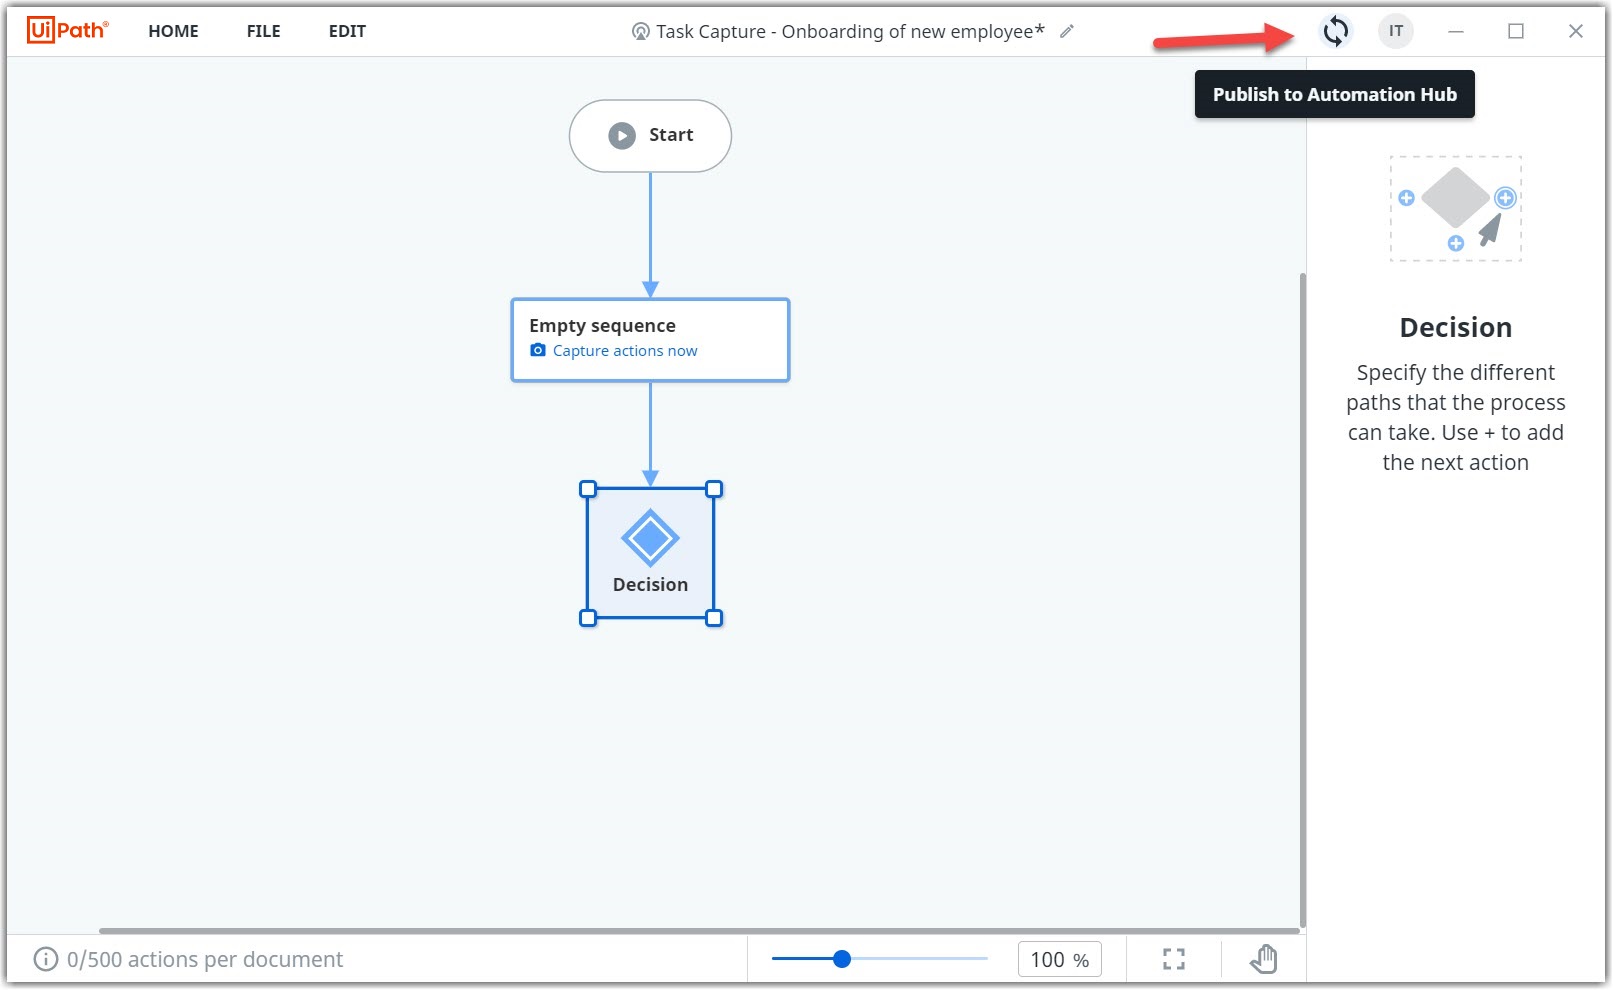The image size is (1613, 990).
Task: Adjust the zoom slider
Action: tap(841, 959)
